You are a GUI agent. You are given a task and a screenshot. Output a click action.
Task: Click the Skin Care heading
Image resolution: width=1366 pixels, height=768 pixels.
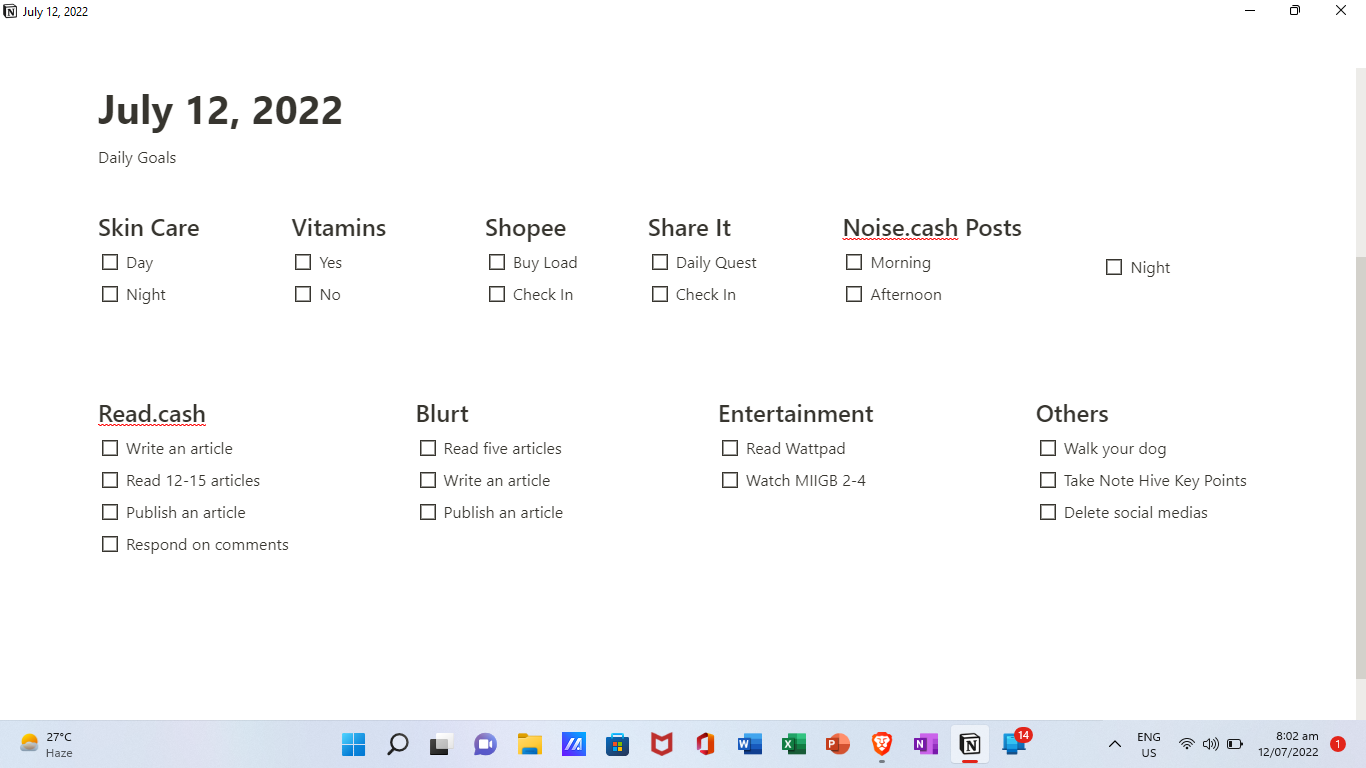149,228
